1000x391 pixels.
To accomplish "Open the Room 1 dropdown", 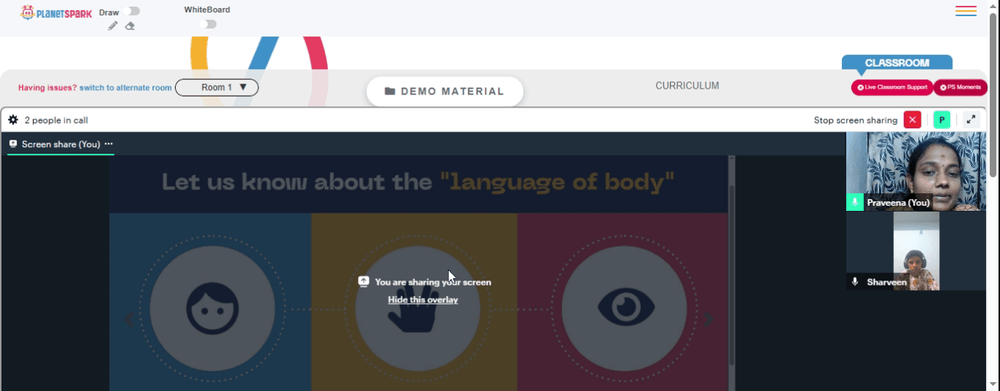I will pyautogui.click(x=217, y=87).
